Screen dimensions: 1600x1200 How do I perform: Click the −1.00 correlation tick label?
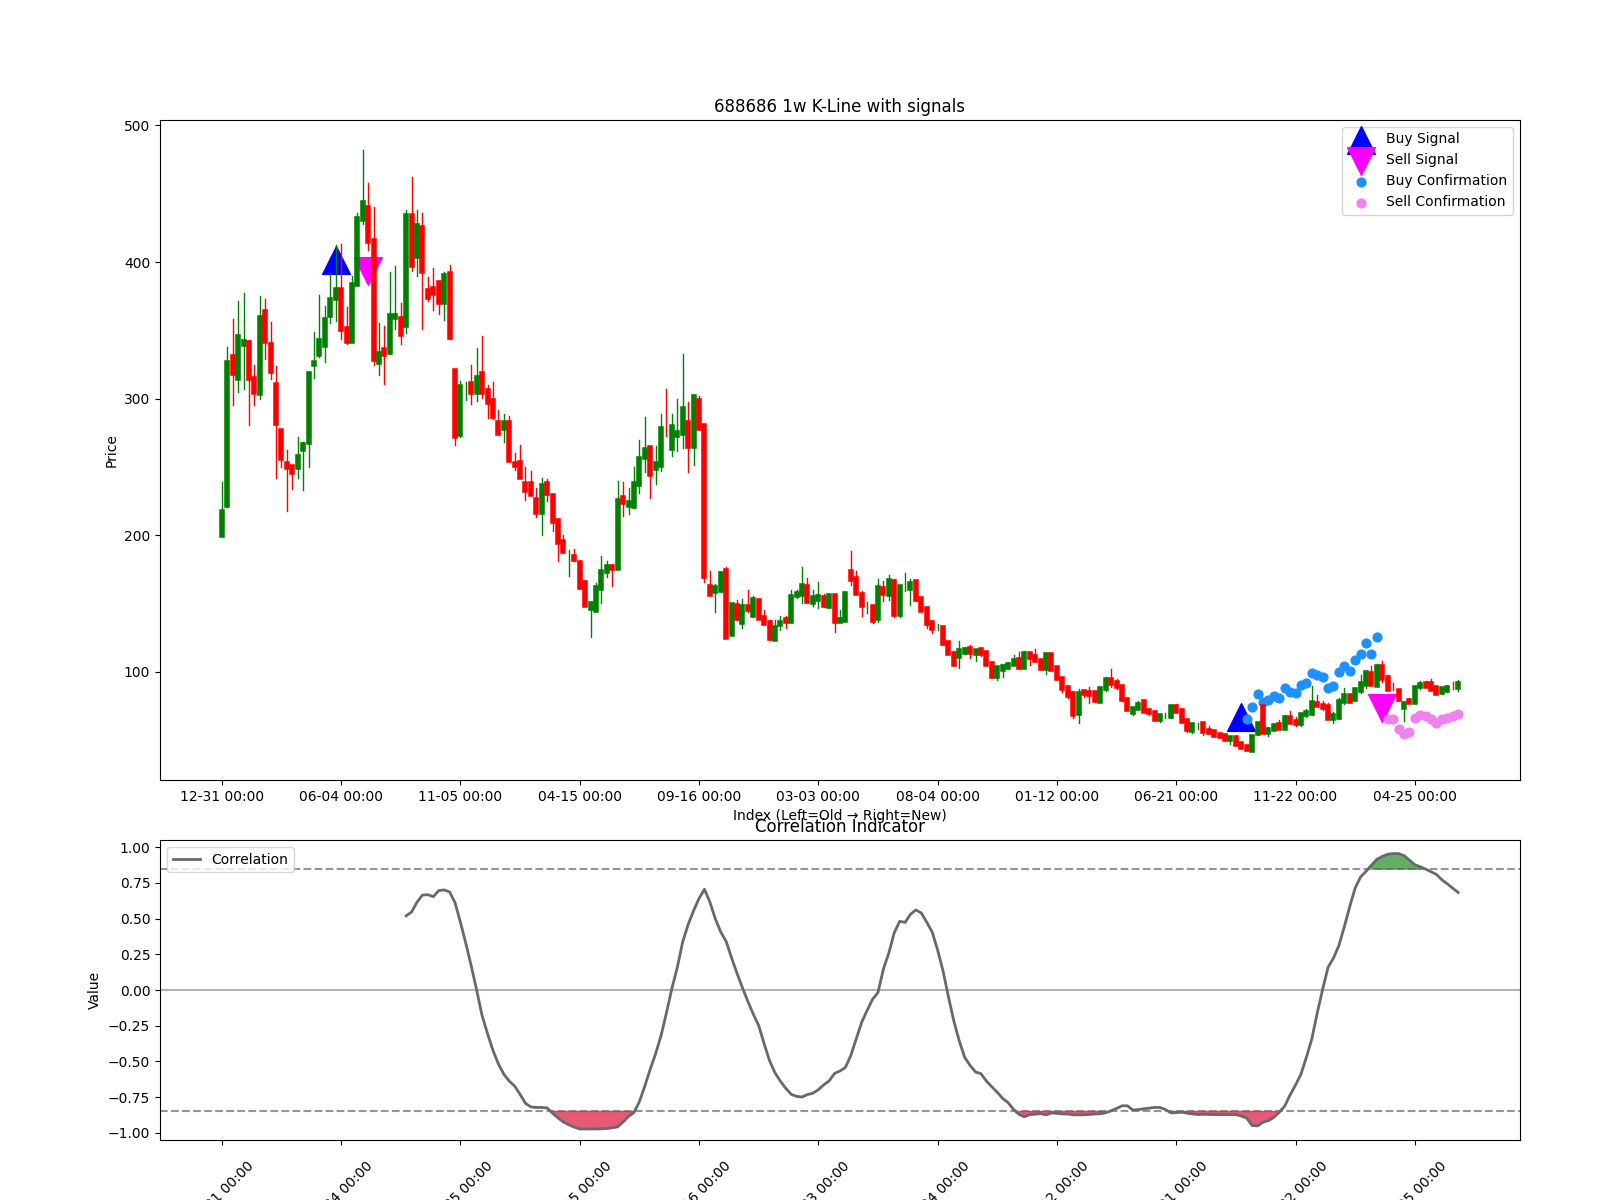point(128,1133)
